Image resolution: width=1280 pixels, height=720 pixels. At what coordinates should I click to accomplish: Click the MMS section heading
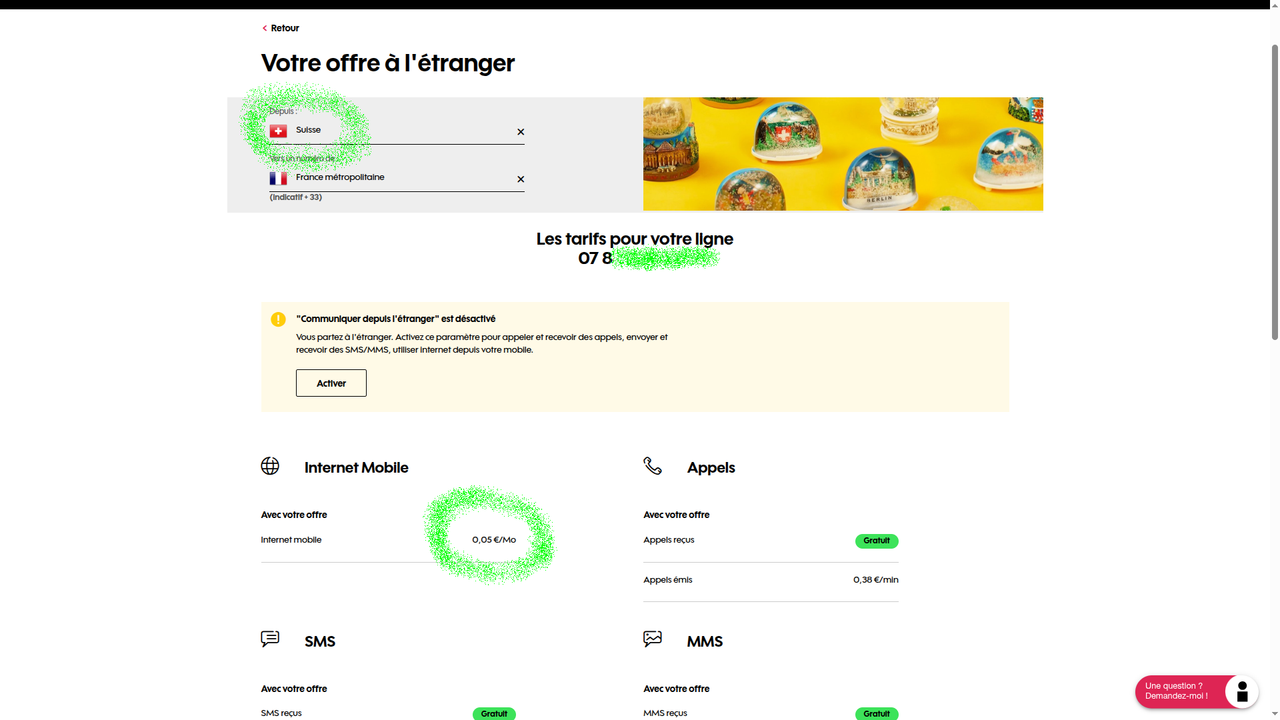click(x=705, y=642)
